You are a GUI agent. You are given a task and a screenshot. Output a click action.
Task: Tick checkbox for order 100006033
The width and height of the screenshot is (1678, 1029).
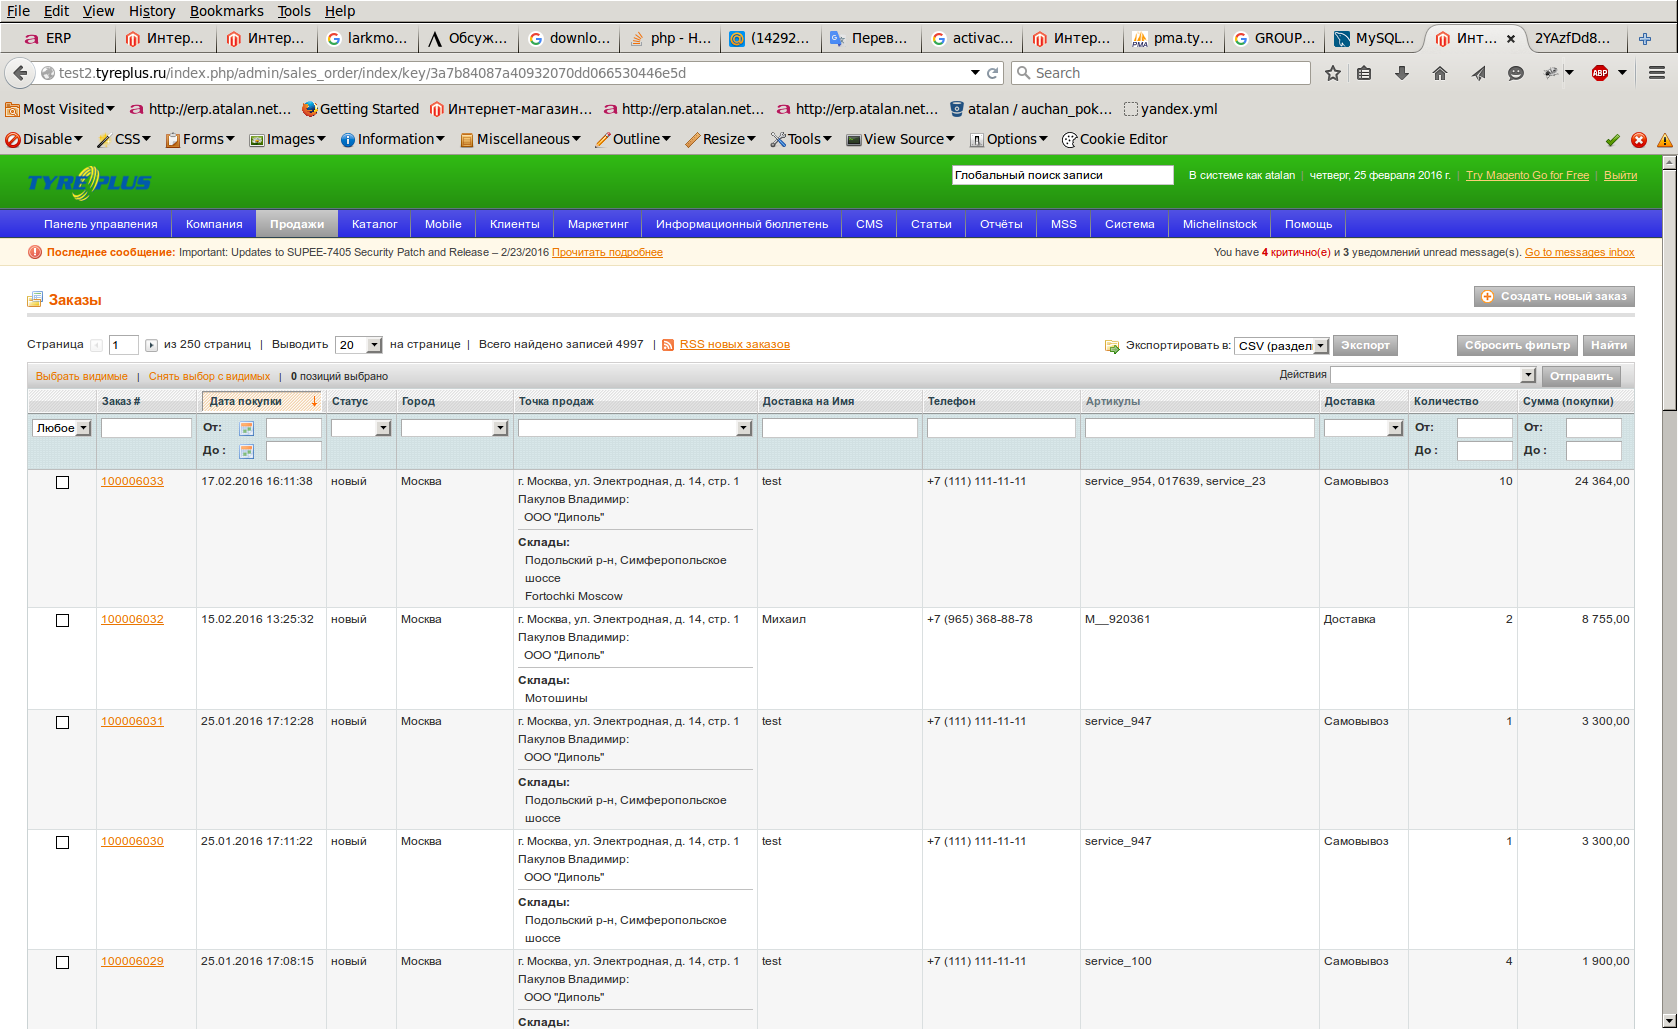[62, 483]
